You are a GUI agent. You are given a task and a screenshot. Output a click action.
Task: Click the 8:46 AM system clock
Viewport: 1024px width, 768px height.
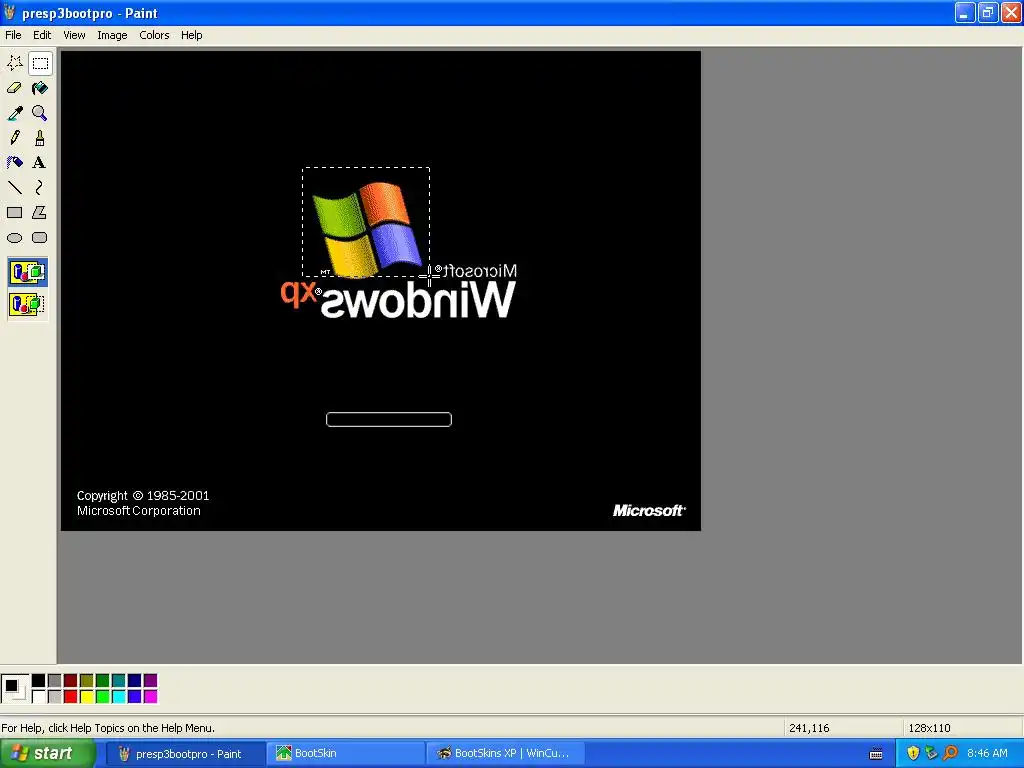coord(987,754)
